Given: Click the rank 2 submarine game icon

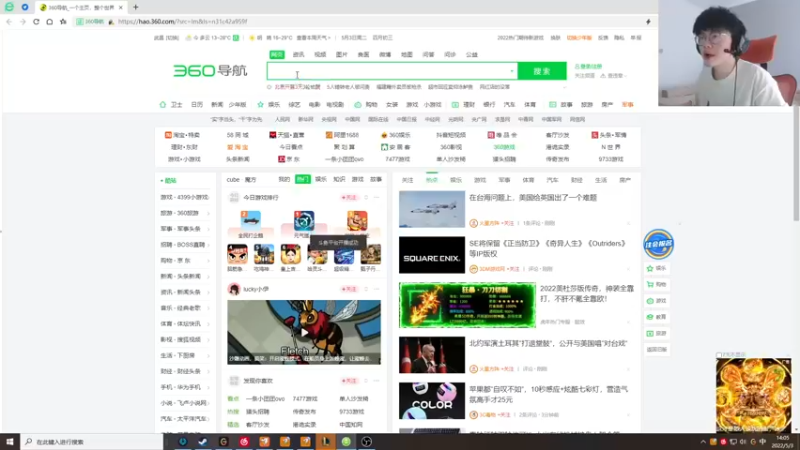Looking at the screenshot, I should point(251,221).
